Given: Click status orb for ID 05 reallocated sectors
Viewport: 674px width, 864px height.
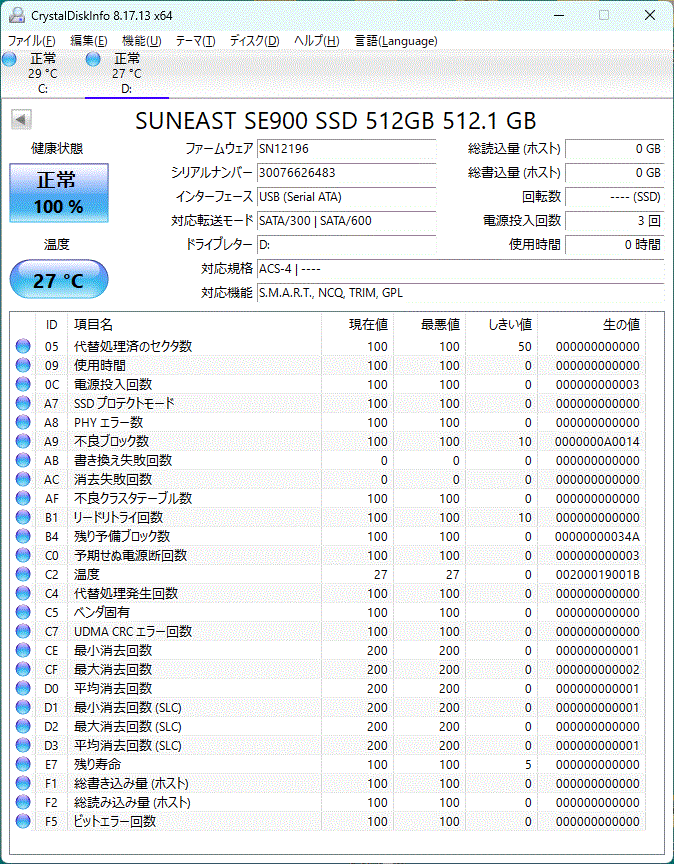Looking at the screenshot, I should (x=23, y=346).
